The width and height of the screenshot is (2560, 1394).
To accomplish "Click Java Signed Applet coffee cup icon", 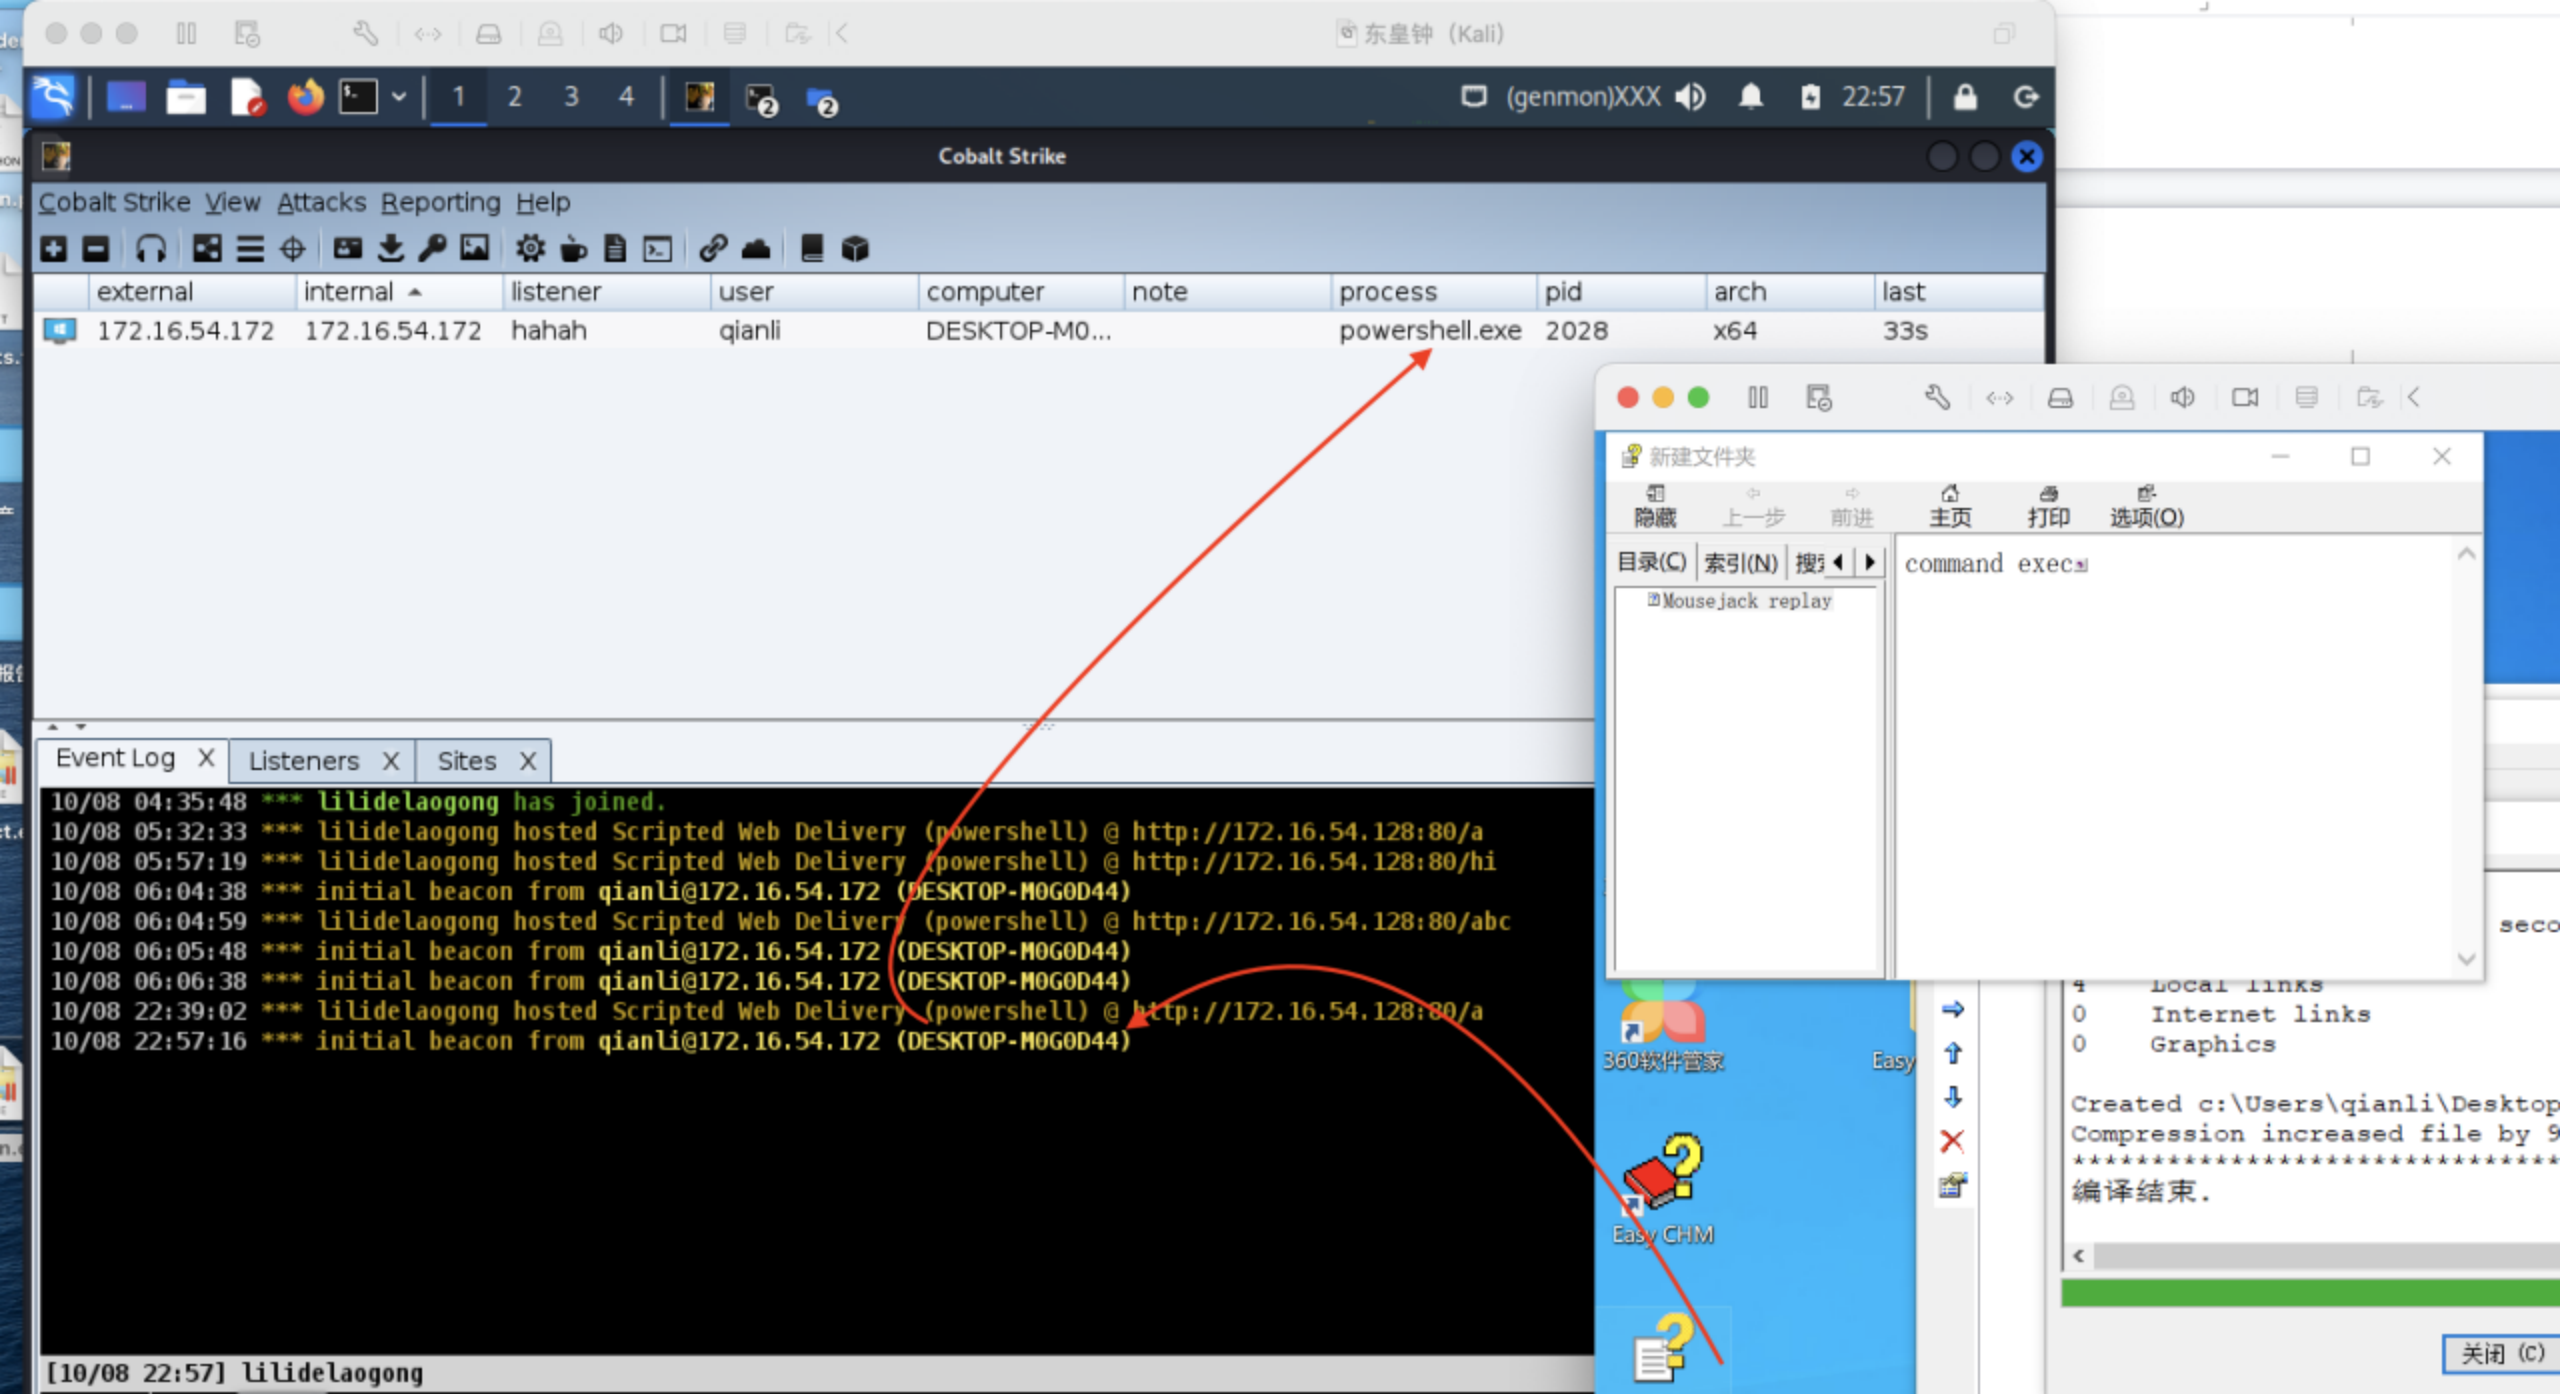I will click(573, 249).
